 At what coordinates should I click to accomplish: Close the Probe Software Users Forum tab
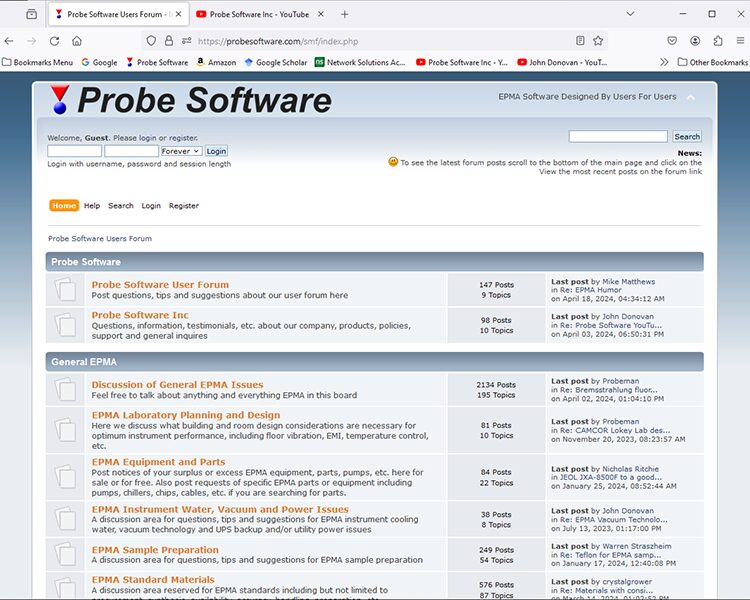coord(178,14)
